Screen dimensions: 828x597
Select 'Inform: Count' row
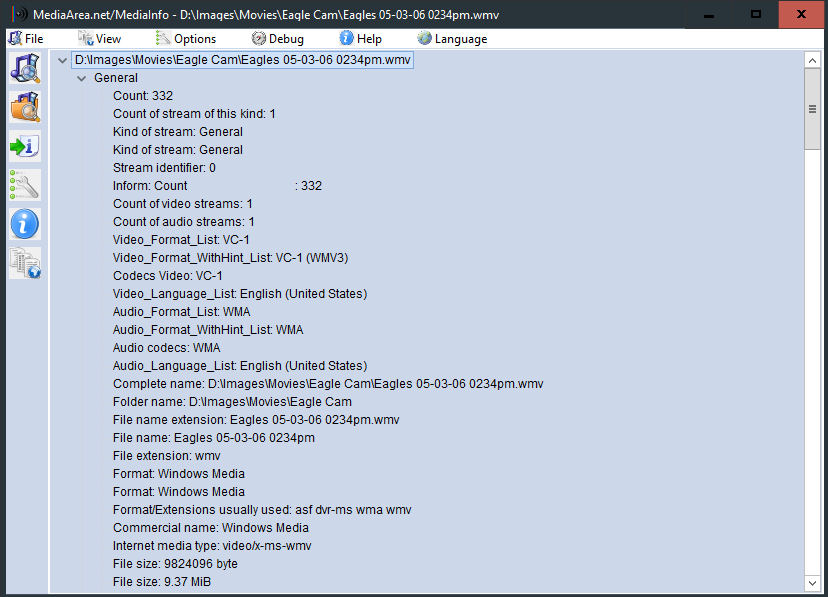218,185
